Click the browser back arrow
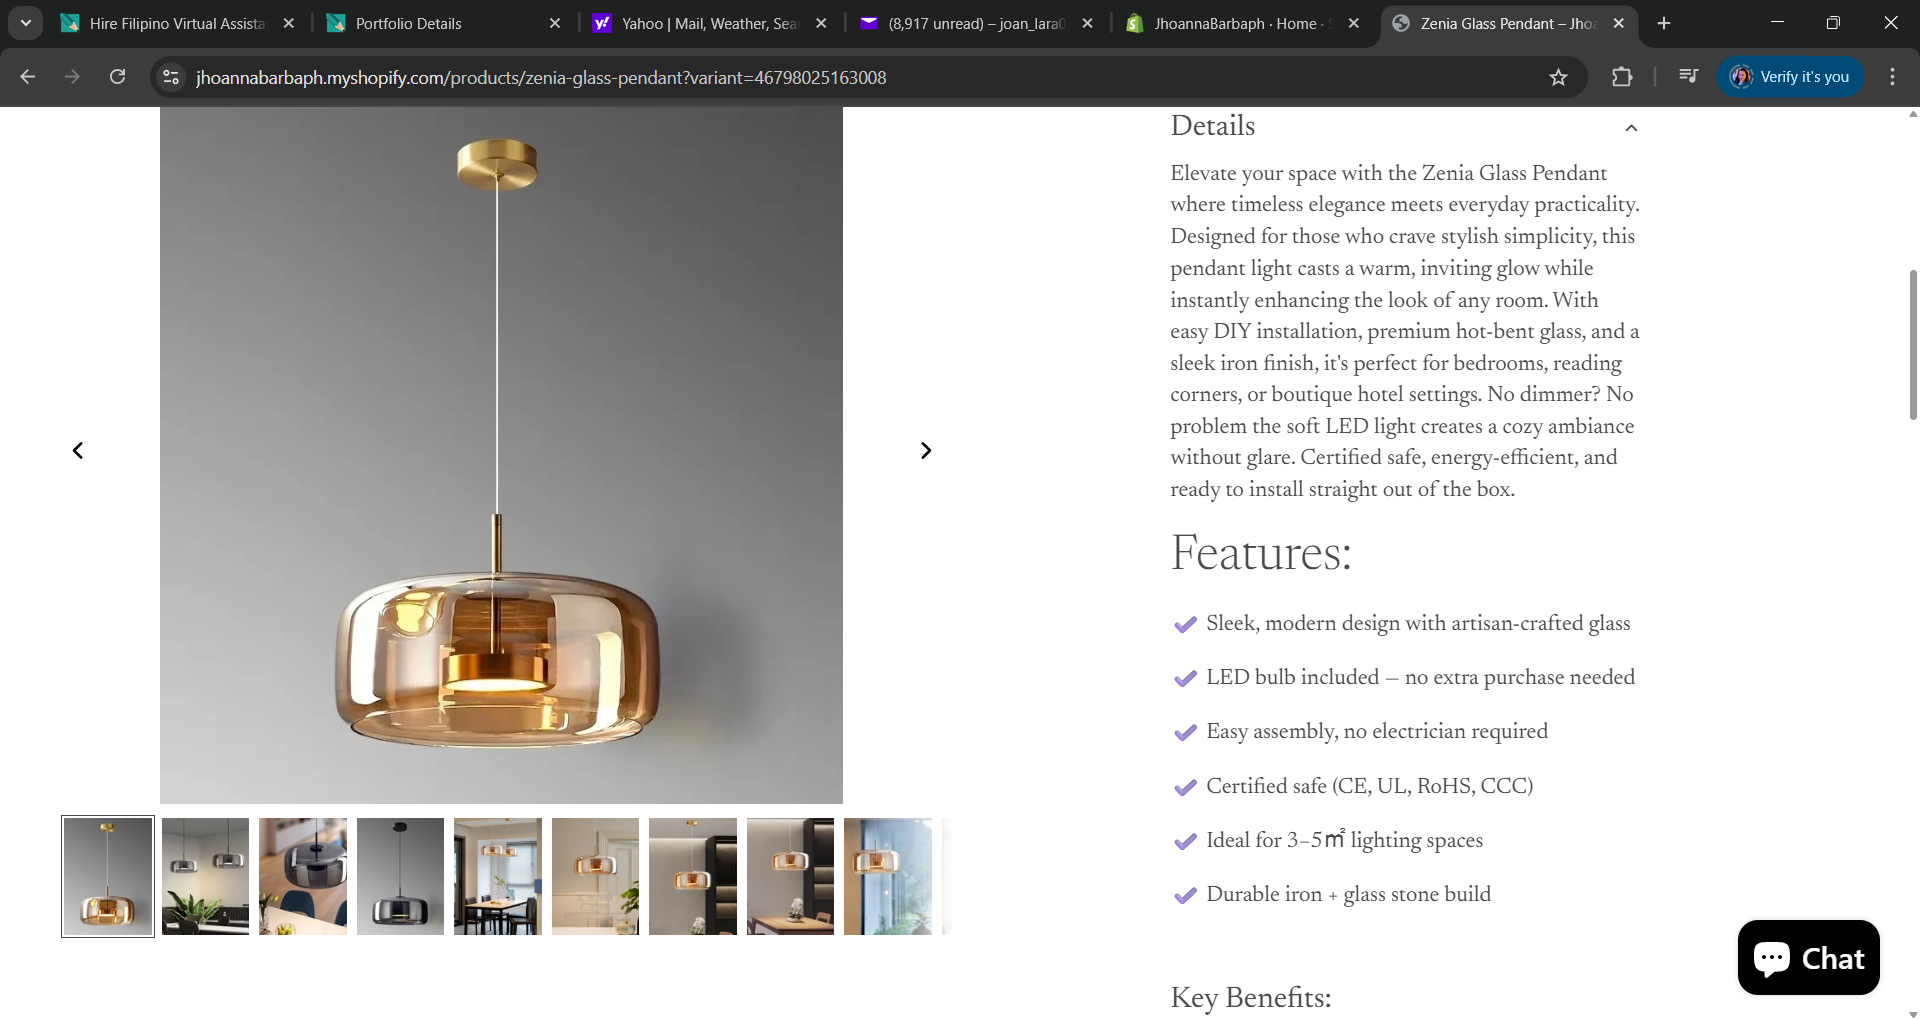Screen dimensions: 1920x1020 click(x=27, y=77)
